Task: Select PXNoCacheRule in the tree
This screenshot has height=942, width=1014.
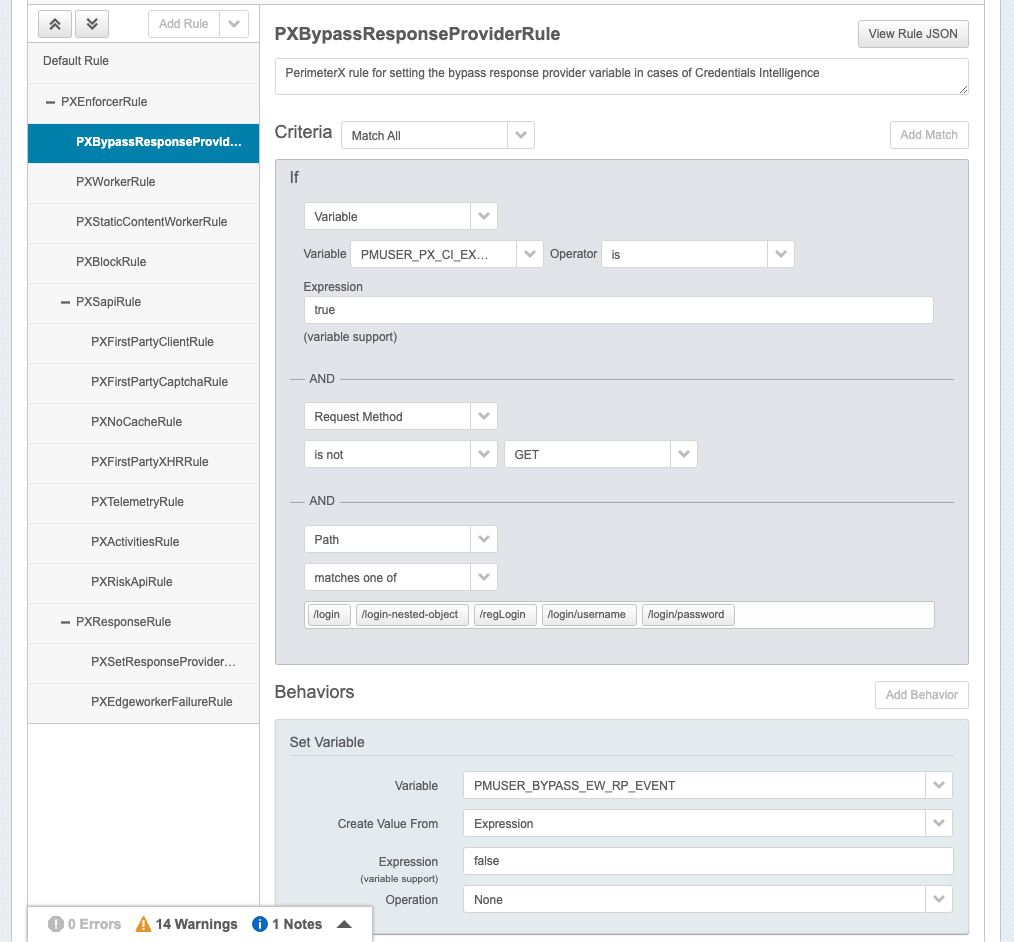Action: 143,422
